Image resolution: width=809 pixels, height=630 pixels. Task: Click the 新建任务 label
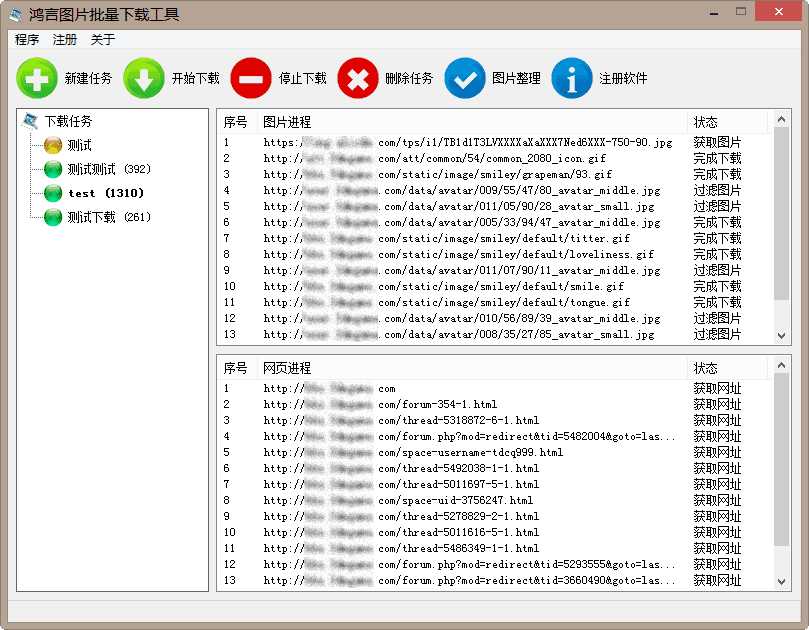click(x=88, y=78)
